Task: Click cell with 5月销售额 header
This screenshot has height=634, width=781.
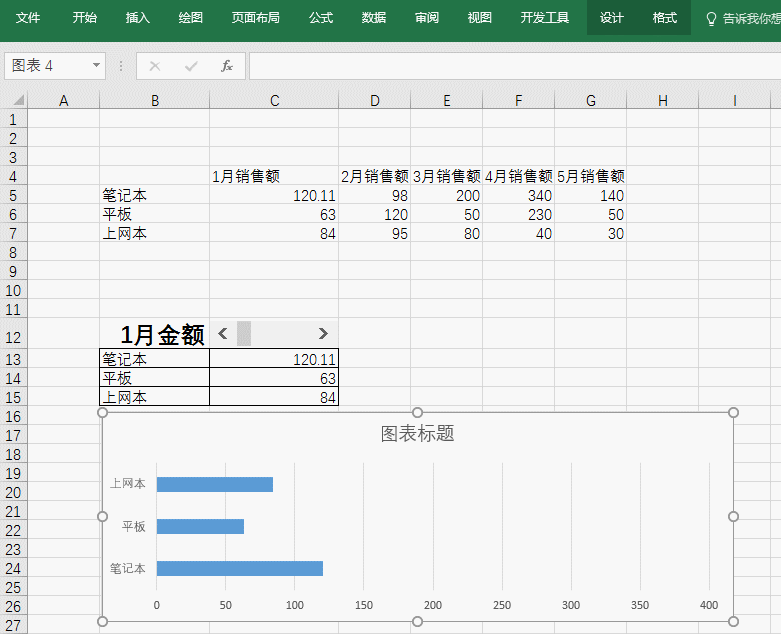Action: pyautogui.click(x=591, y=176)
